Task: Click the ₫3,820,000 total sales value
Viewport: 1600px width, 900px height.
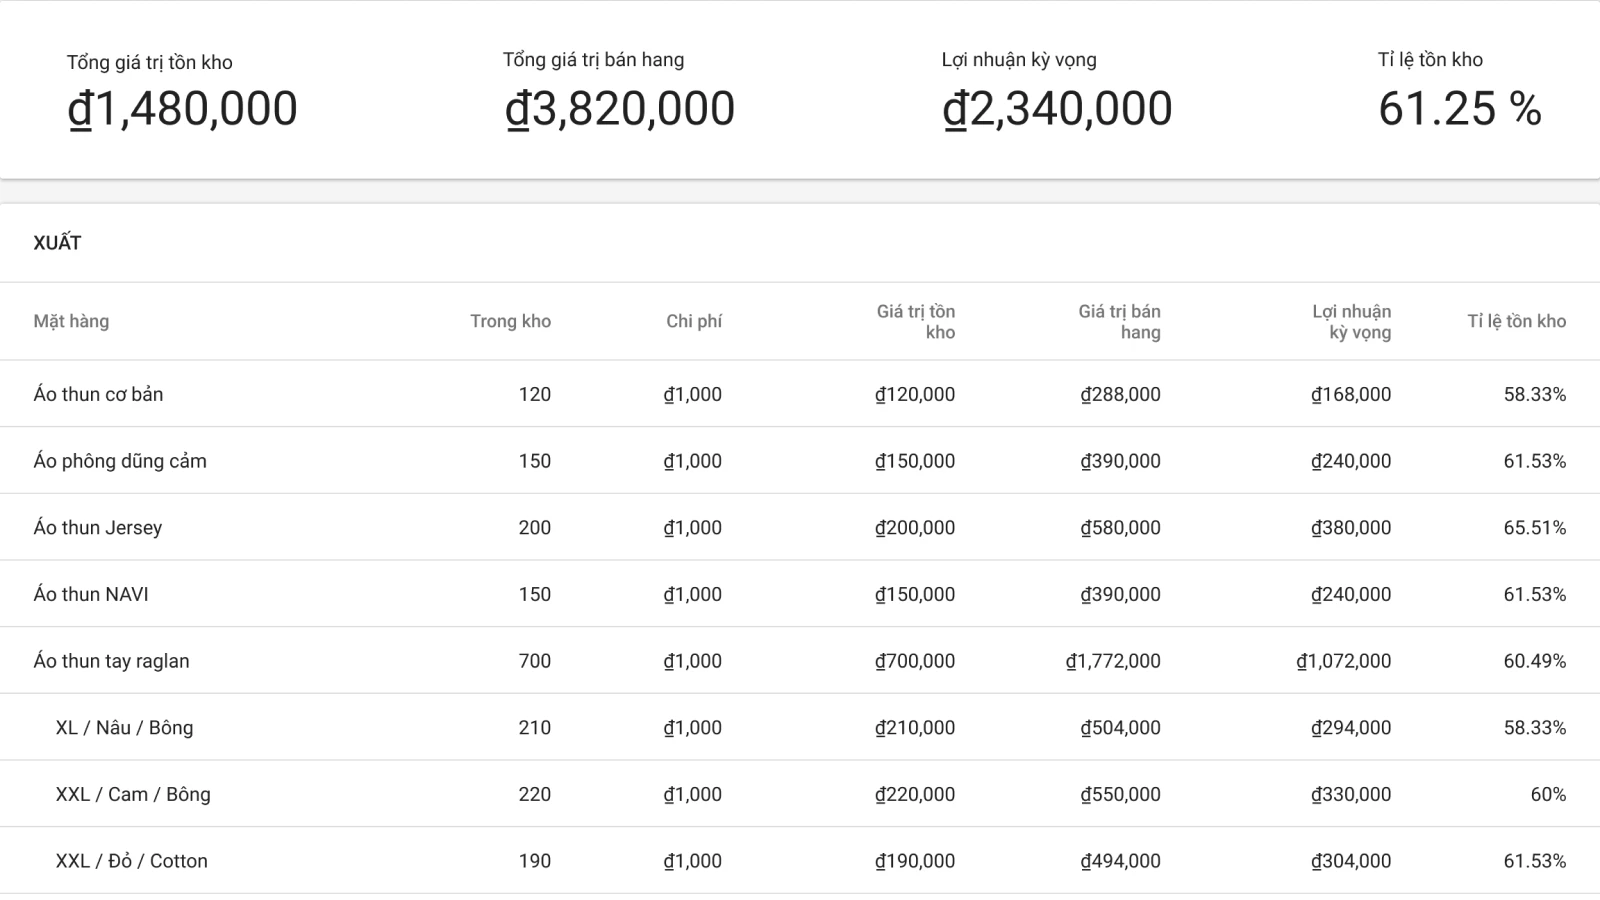Action: (619, 109)
